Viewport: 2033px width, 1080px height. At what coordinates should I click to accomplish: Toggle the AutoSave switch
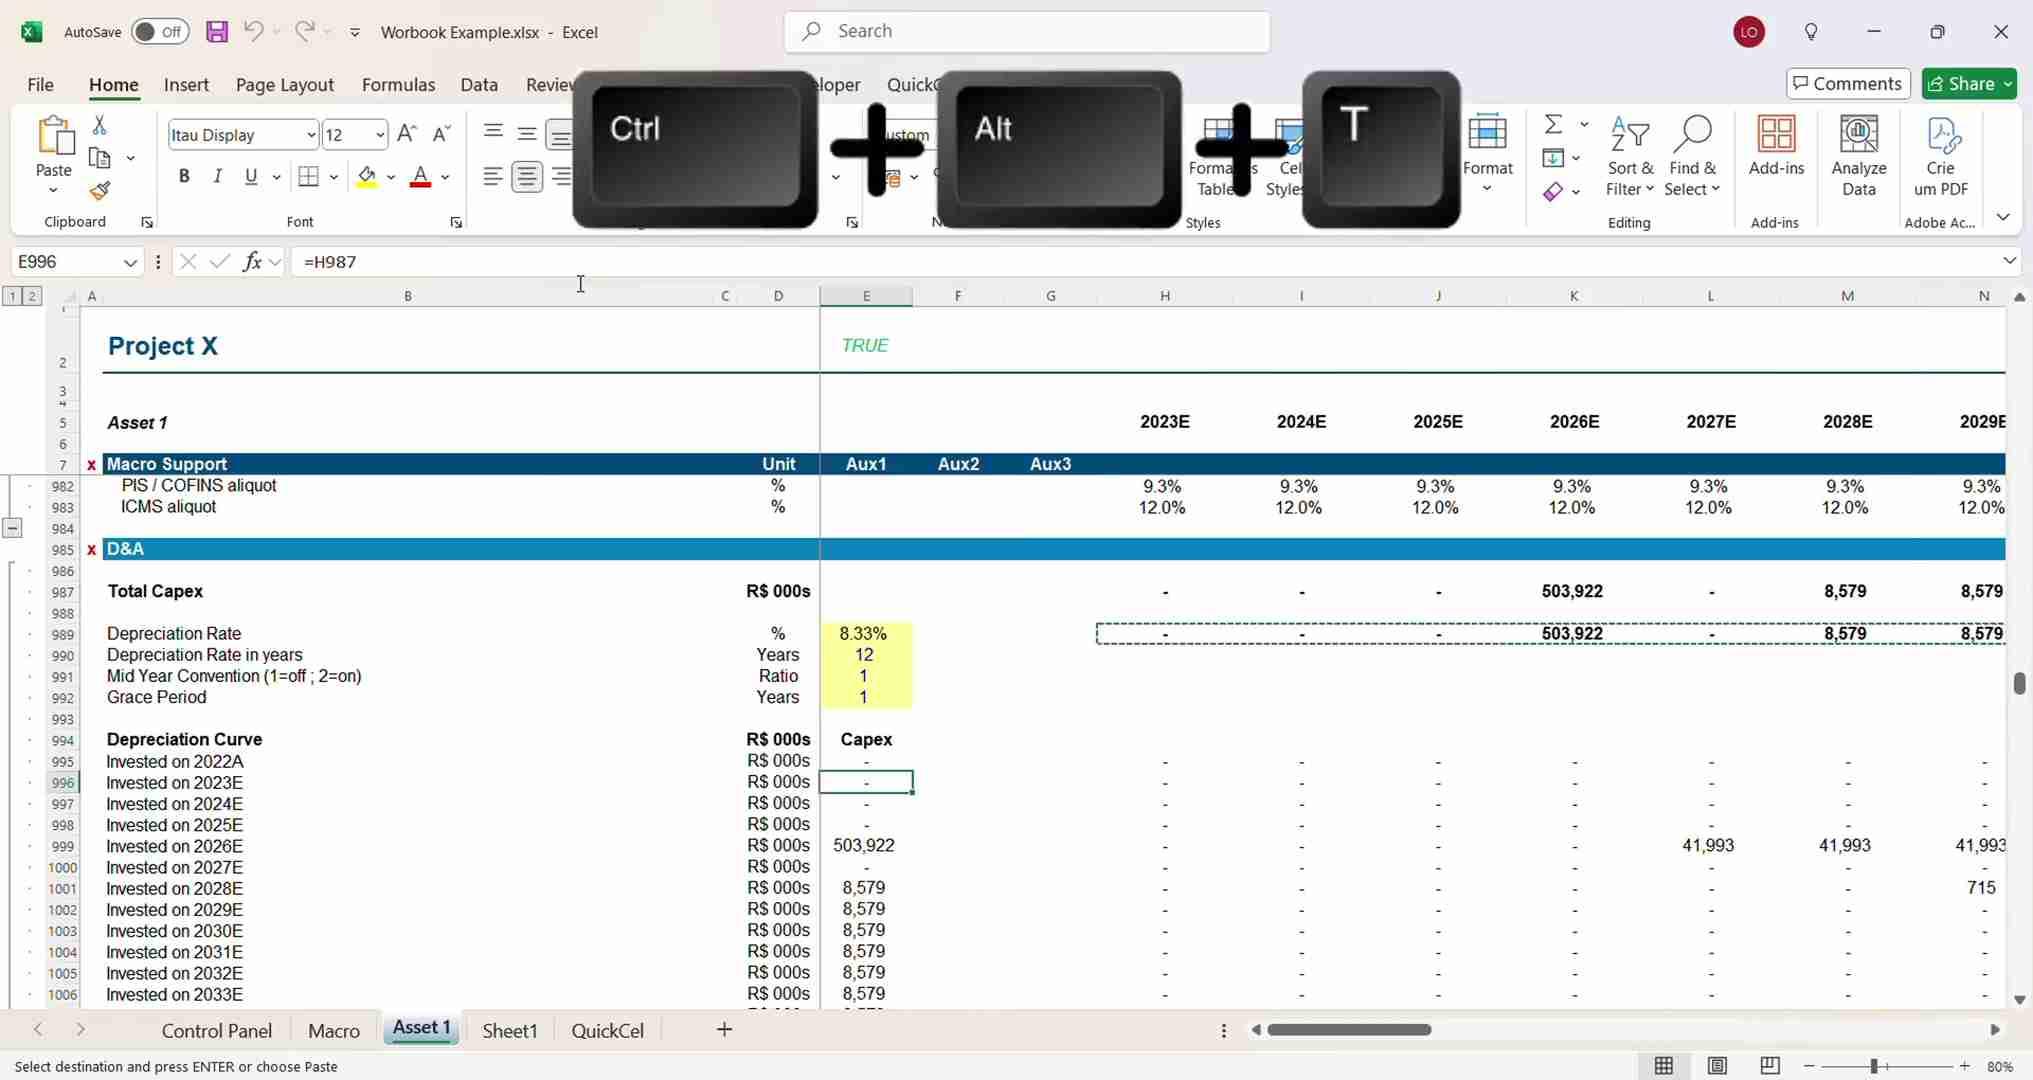click(160, 32)
